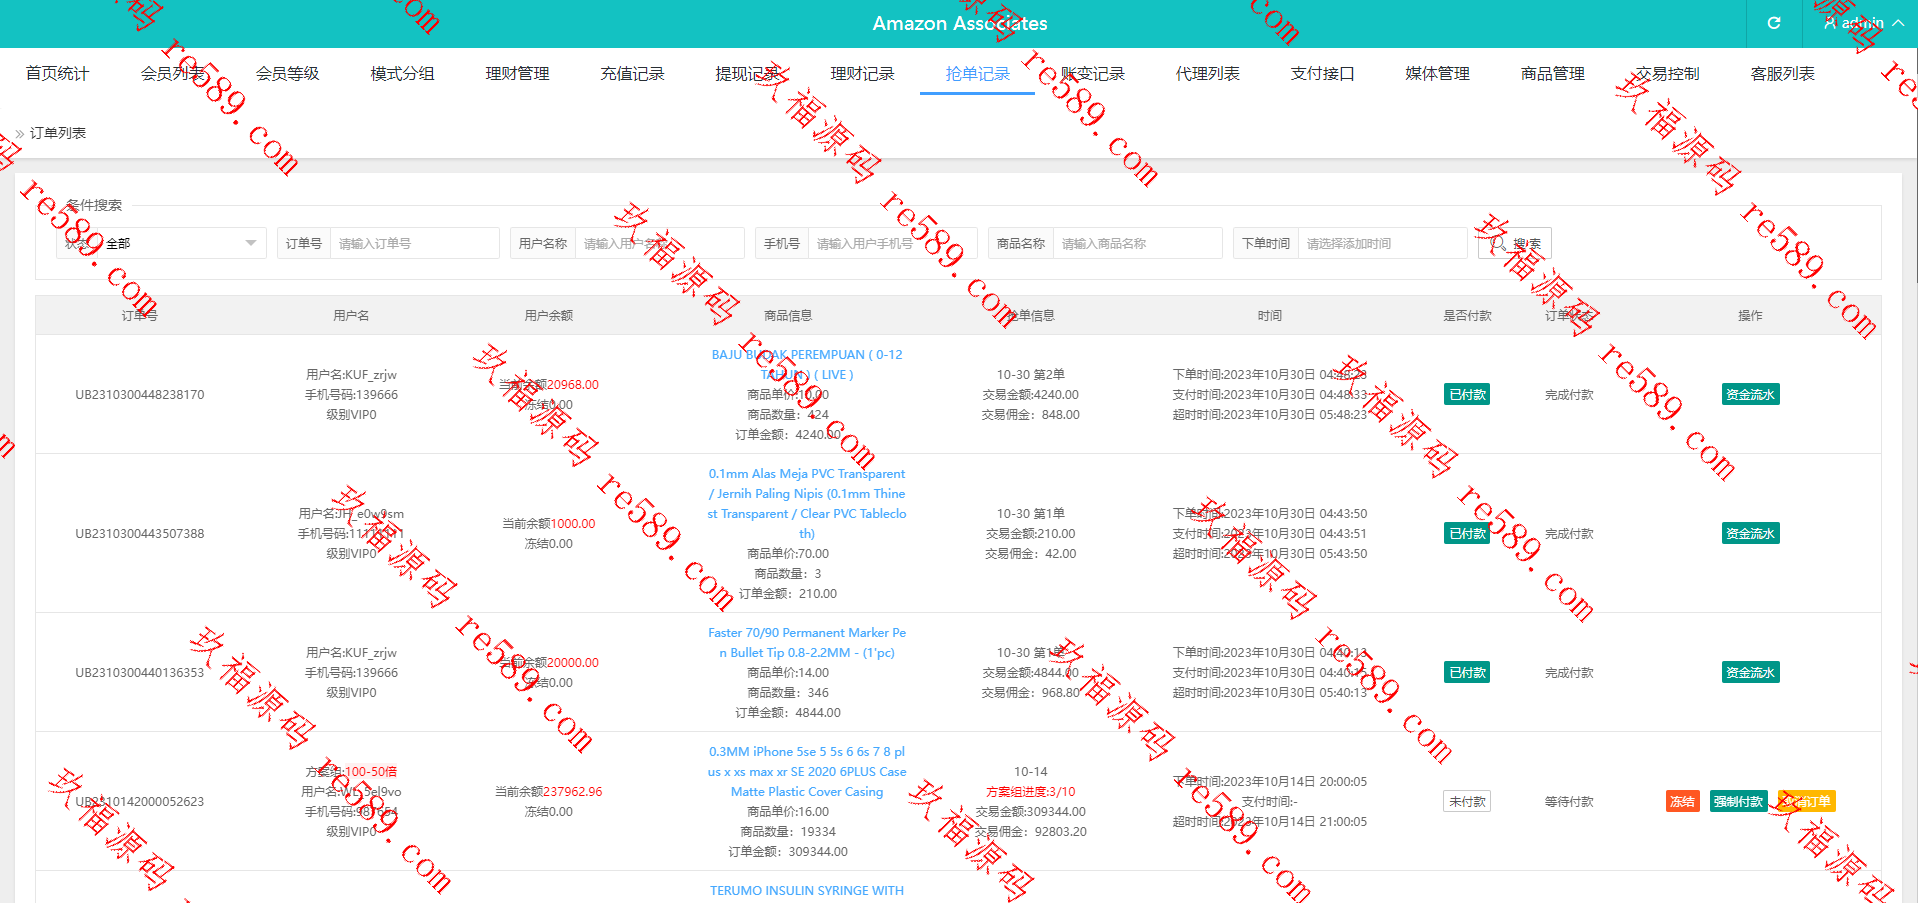Open the admin user menu
1918x903 pixels.
pyautogui.click(x=1863, y=23)
